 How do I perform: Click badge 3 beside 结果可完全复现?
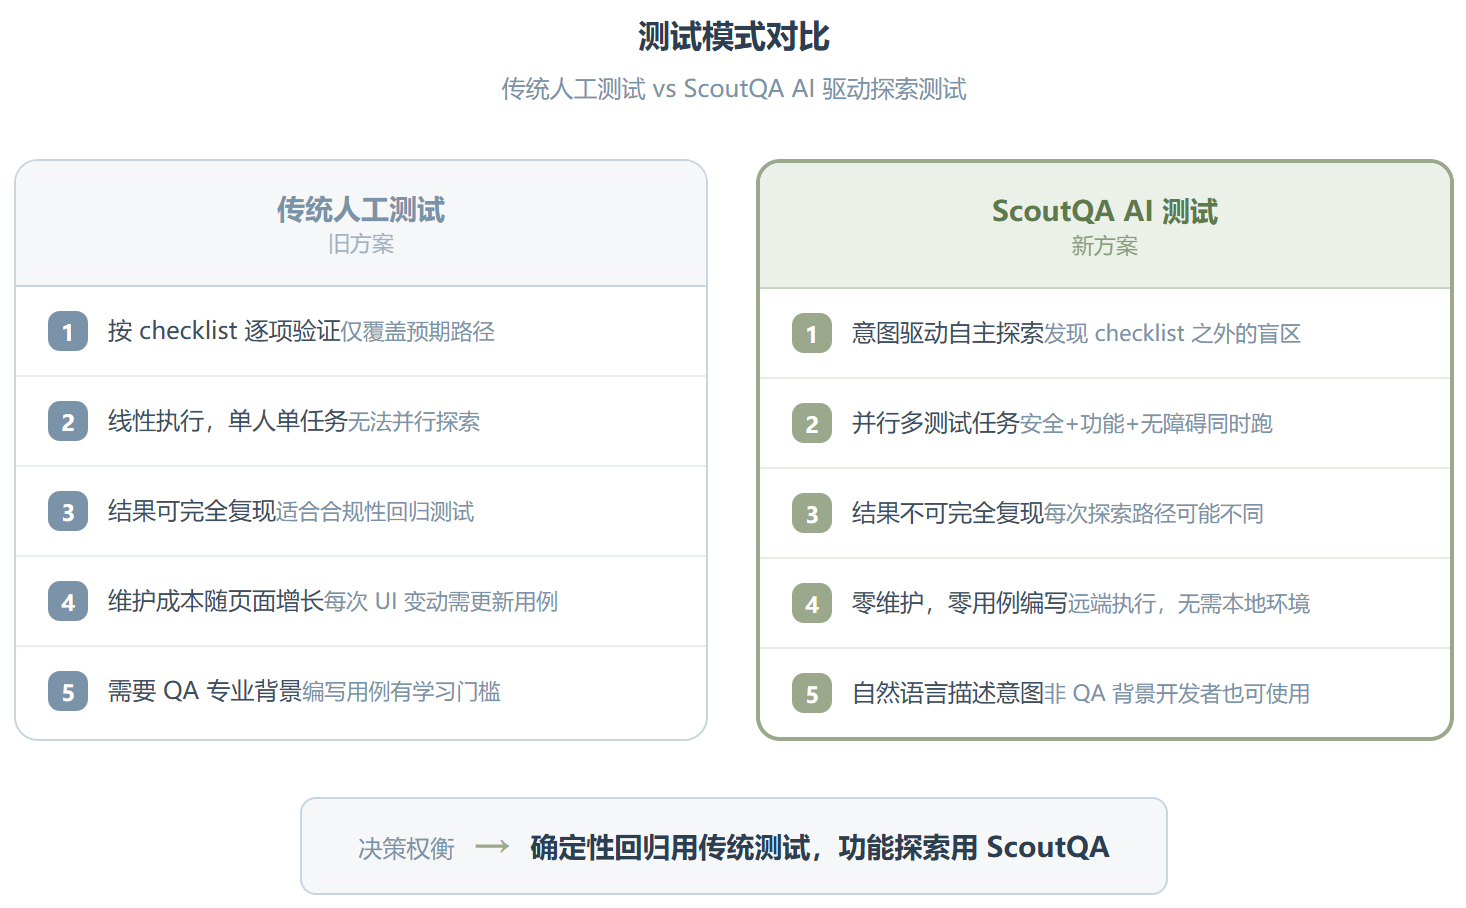coord(68,511)
